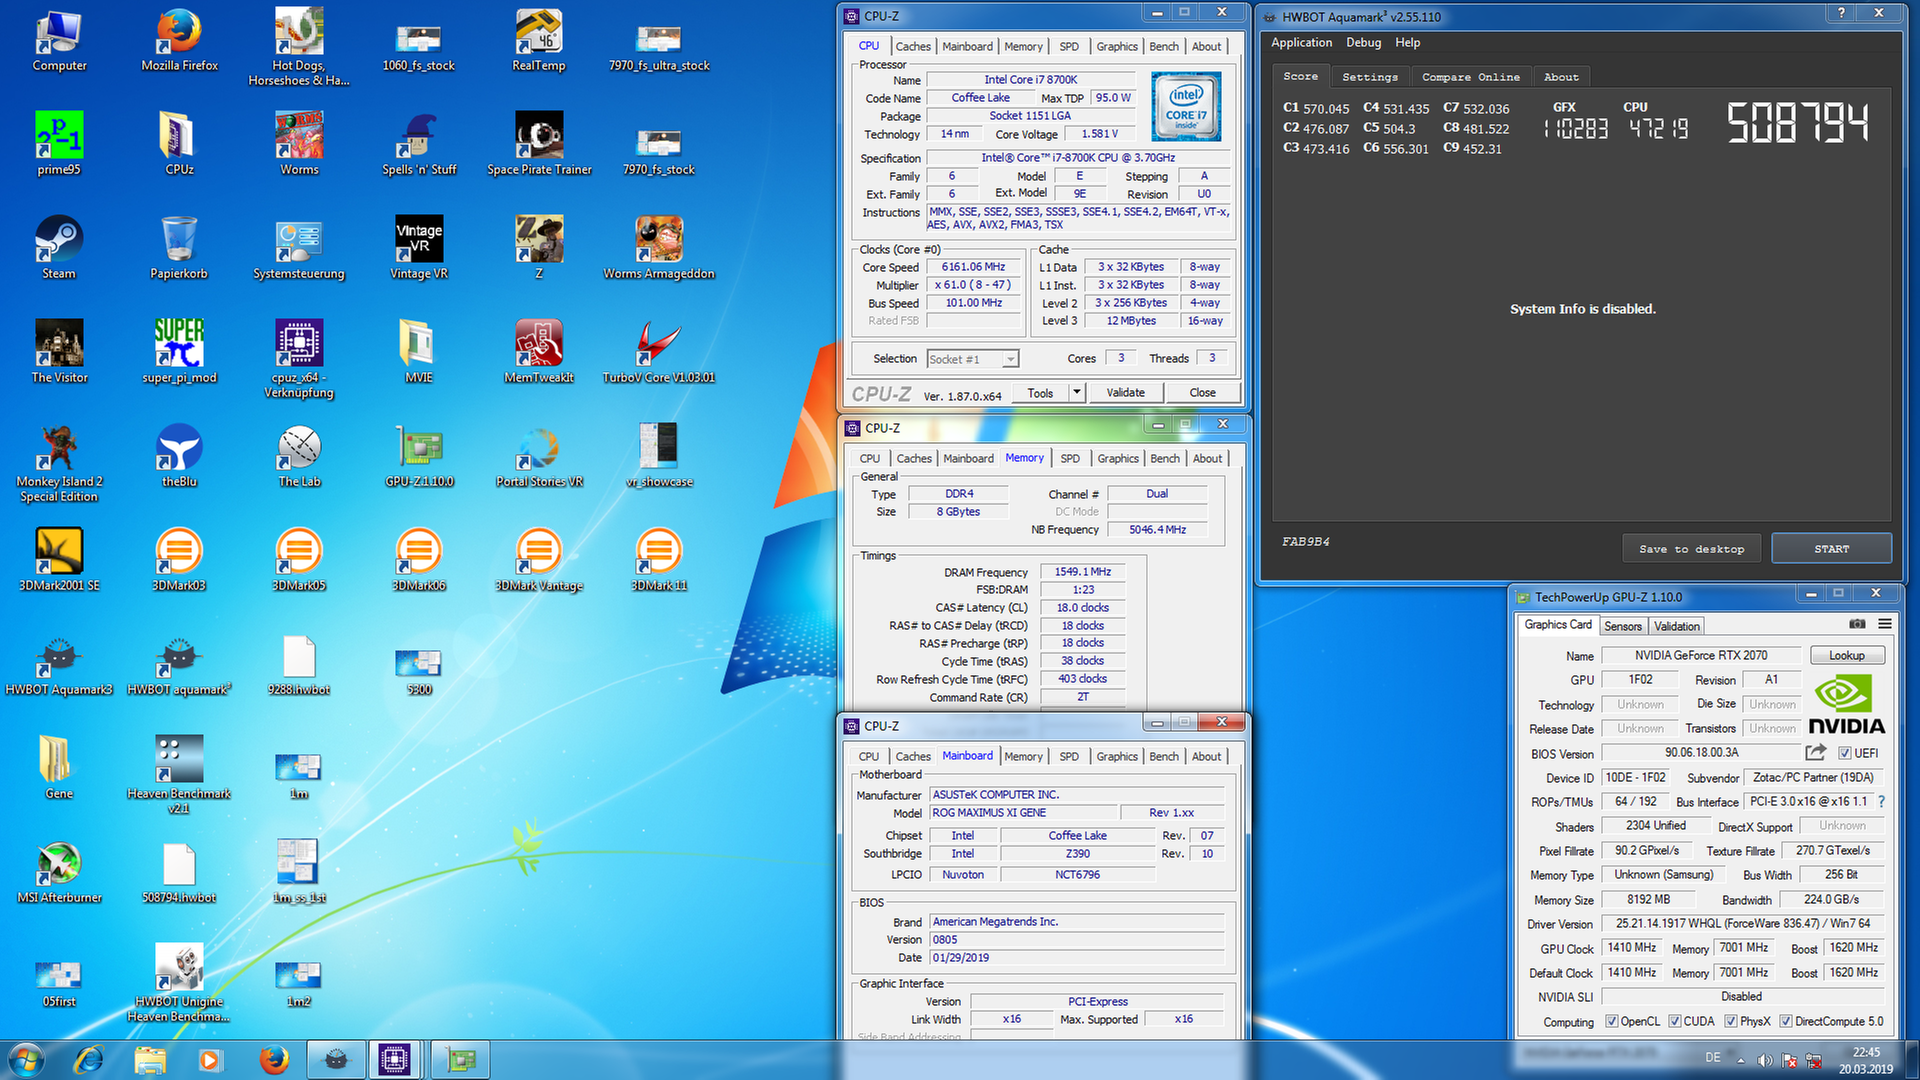Viewport: 1920px width, 1080px height.
Task: Toggle the PhysX checkbox in GPU-Z
Action: (x=1730, y=1021)
